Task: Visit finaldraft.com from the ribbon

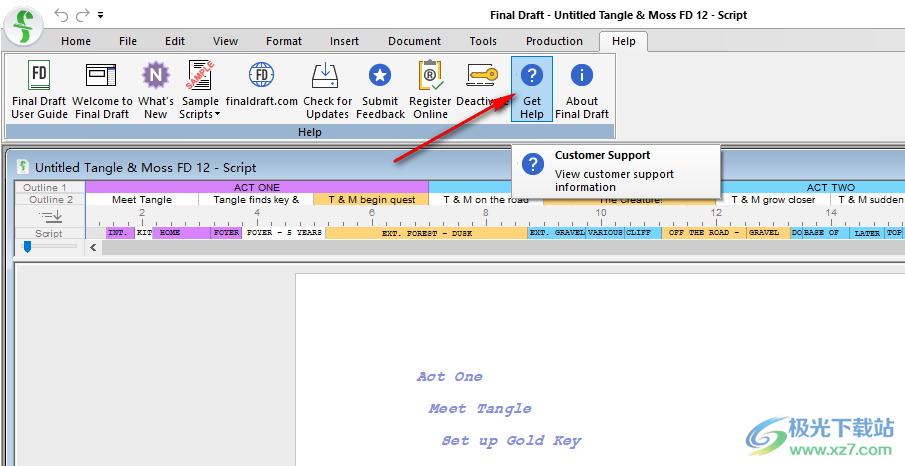Action: click(261, 84)
